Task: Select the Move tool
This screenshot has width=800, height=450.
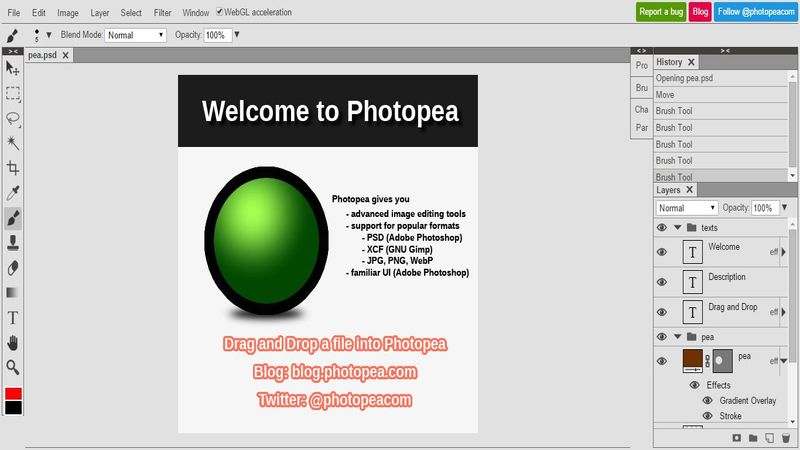Action: [13, 68]
